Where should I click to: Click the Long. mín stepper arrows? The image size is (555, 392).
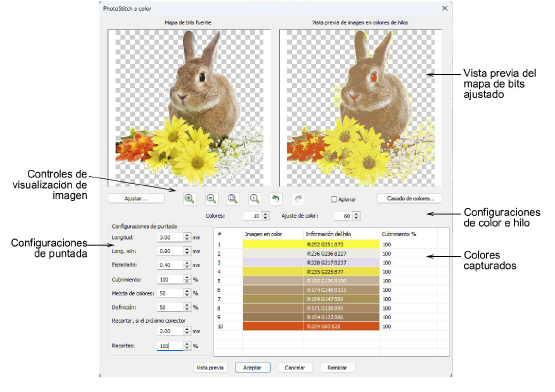[187, 251]
